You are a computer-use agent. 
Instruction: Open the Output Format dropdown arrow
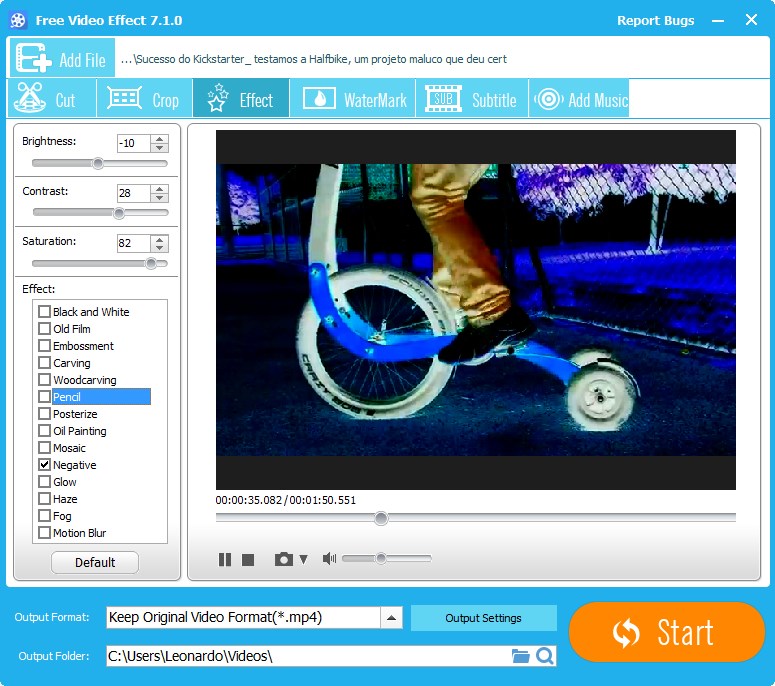(x=391, y=618)
